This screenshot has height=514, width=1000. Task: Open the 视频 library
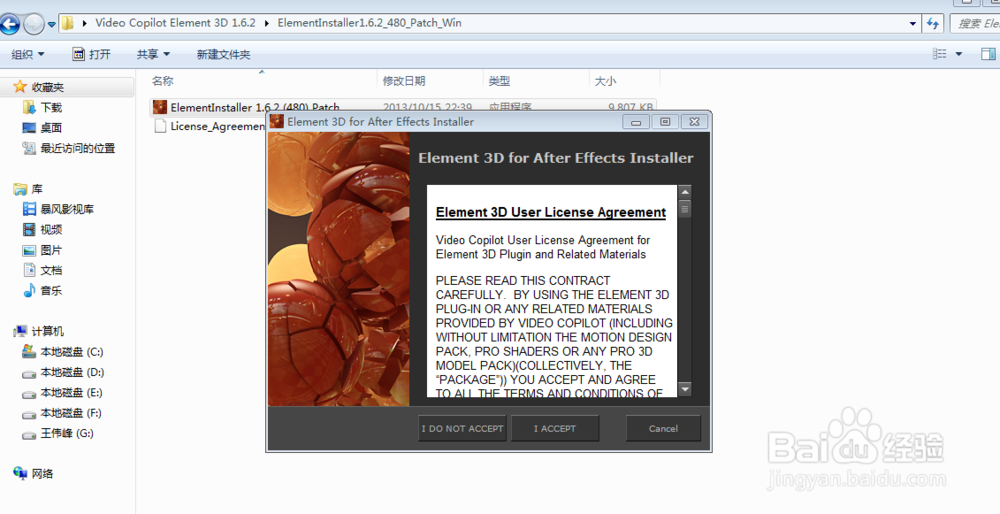coord(51,230)
